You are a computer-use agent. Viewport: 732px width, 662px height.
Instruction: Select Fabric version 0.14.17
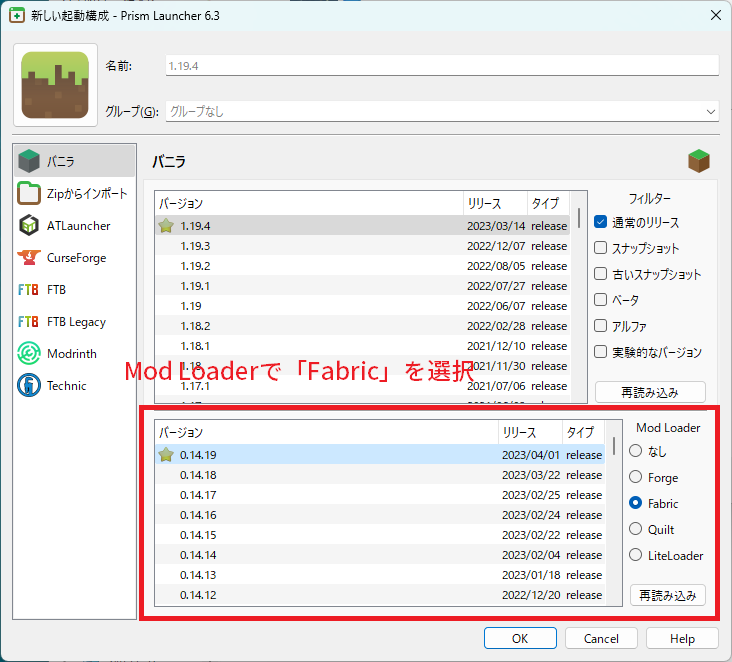tap(380, 495)
